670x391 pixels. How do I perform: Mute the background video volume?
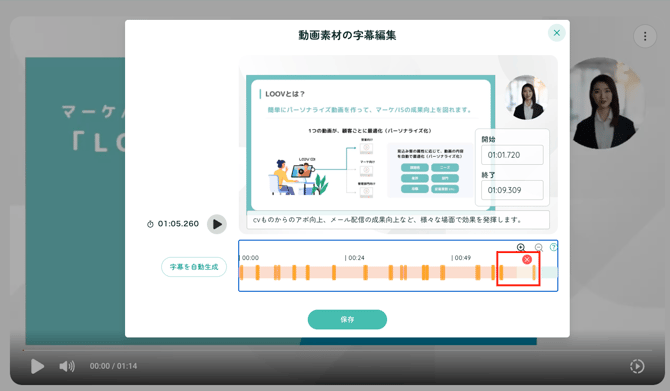[67, 366]
